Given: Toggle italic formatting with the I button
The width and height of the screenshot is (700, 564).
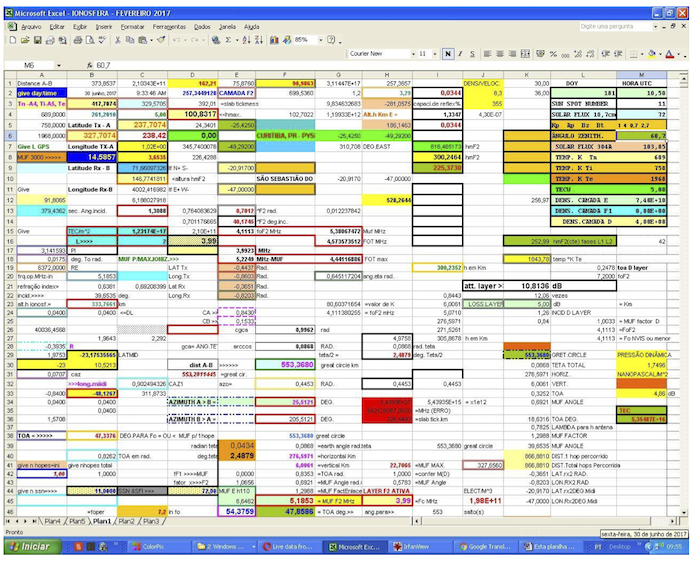Looking at the screenshot, I should click(462, 53).
